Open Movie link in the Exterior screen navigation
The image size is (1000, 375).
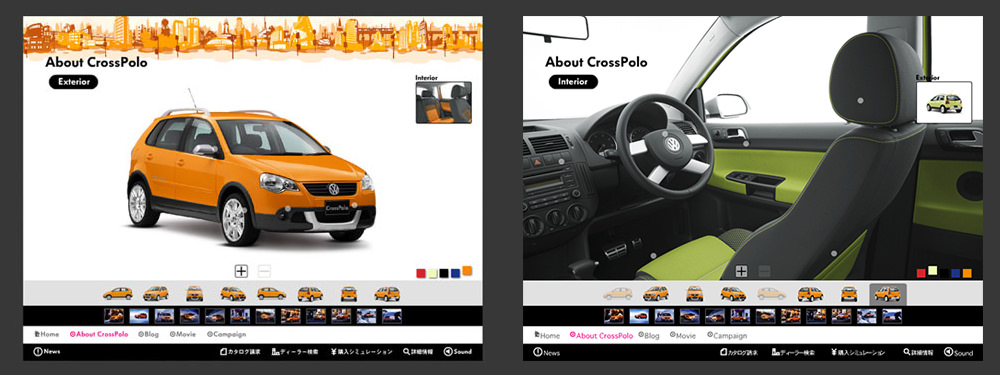[183, 334]
